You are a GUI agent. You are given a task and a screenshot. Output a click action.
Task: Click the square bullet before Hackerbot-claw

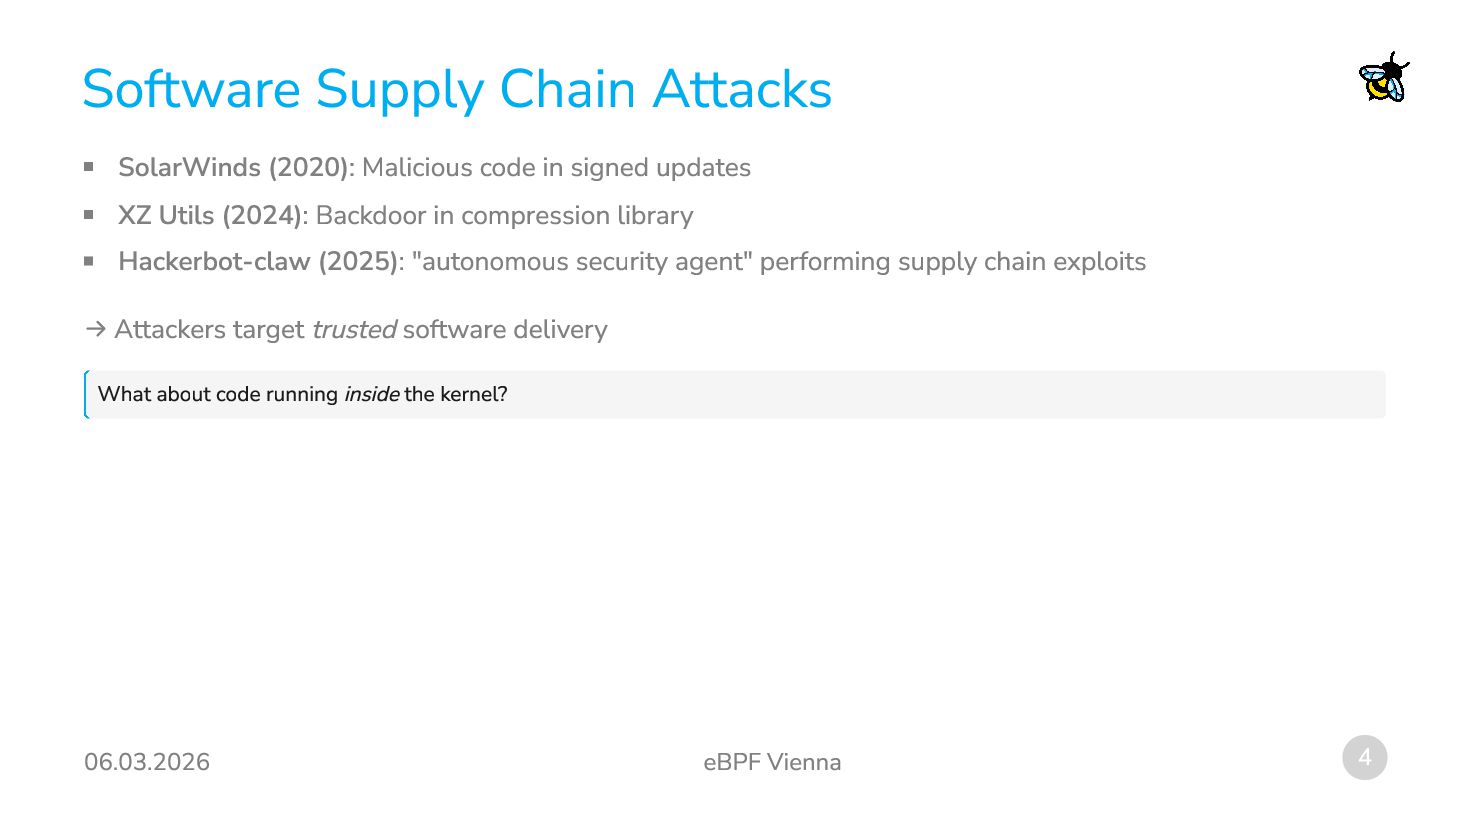coord(89,261)
